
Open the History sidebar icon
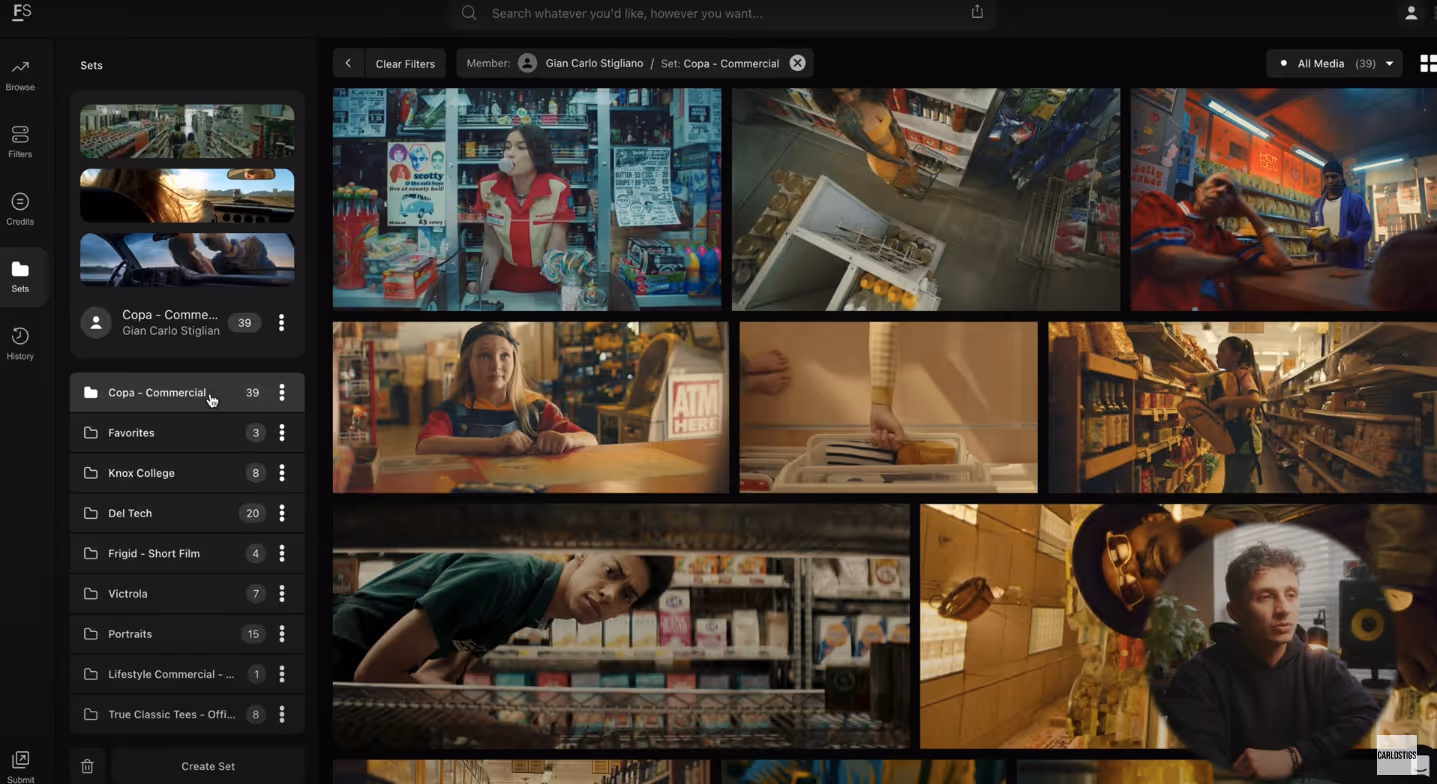pyautogui.click(x=20, y=343)
